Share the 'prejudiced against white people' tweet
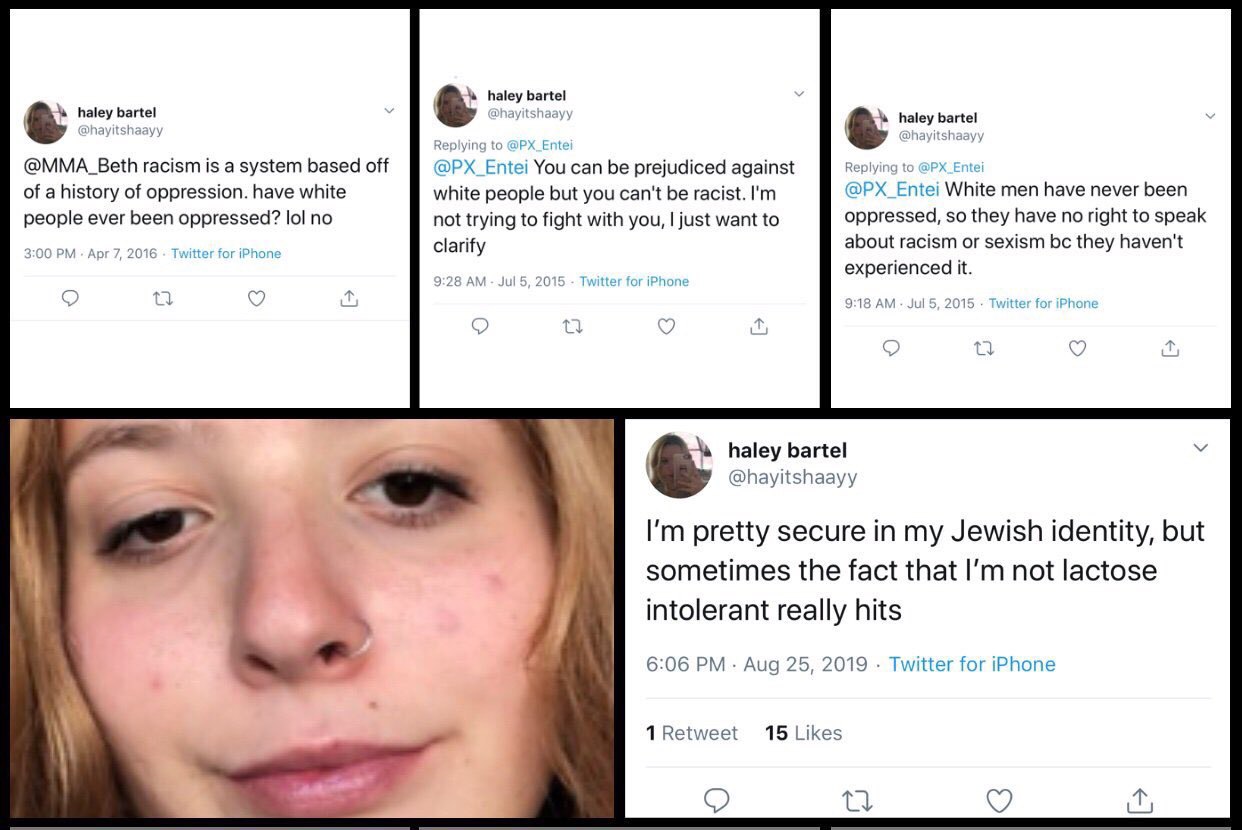Viewport: 1242px width, 830px height. click(759, 326)
